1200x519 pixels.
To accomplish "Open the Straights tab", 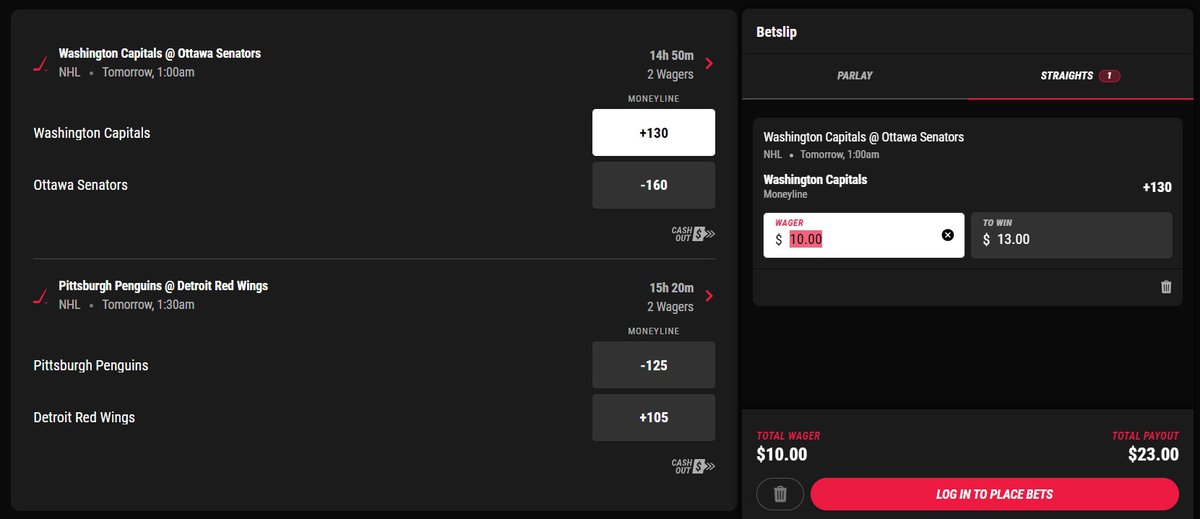I will tap(1081, 76).
